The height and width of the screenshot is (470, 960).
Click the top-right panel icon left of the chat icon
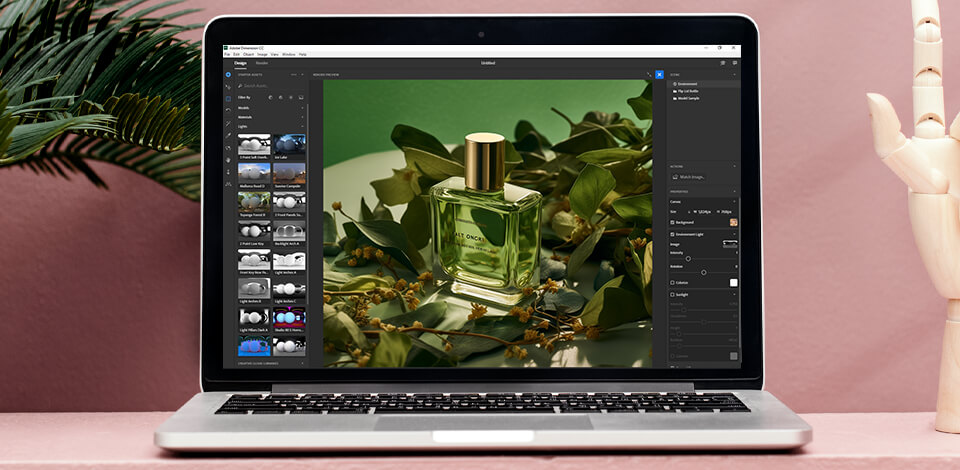click(723, 63)
